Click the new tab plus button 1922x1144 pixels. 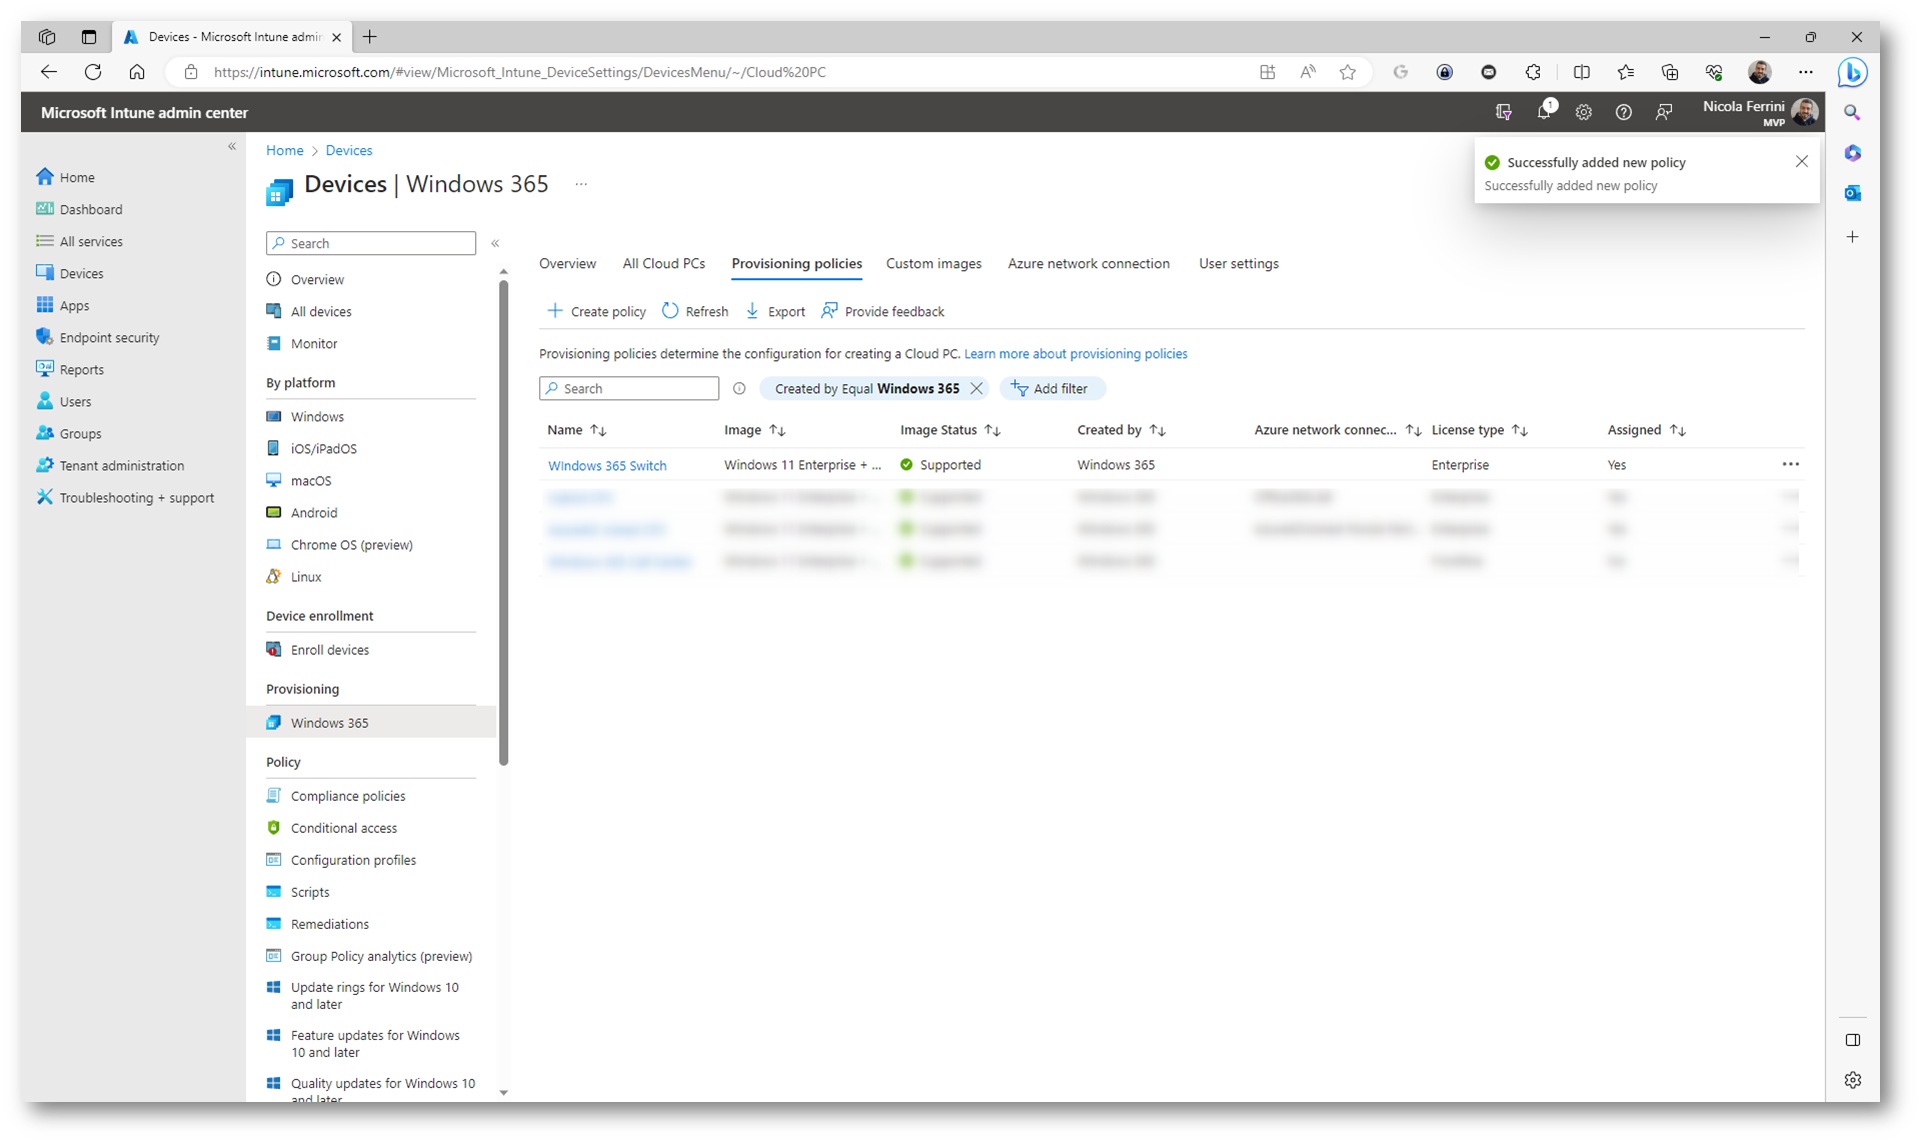[370, 37]
